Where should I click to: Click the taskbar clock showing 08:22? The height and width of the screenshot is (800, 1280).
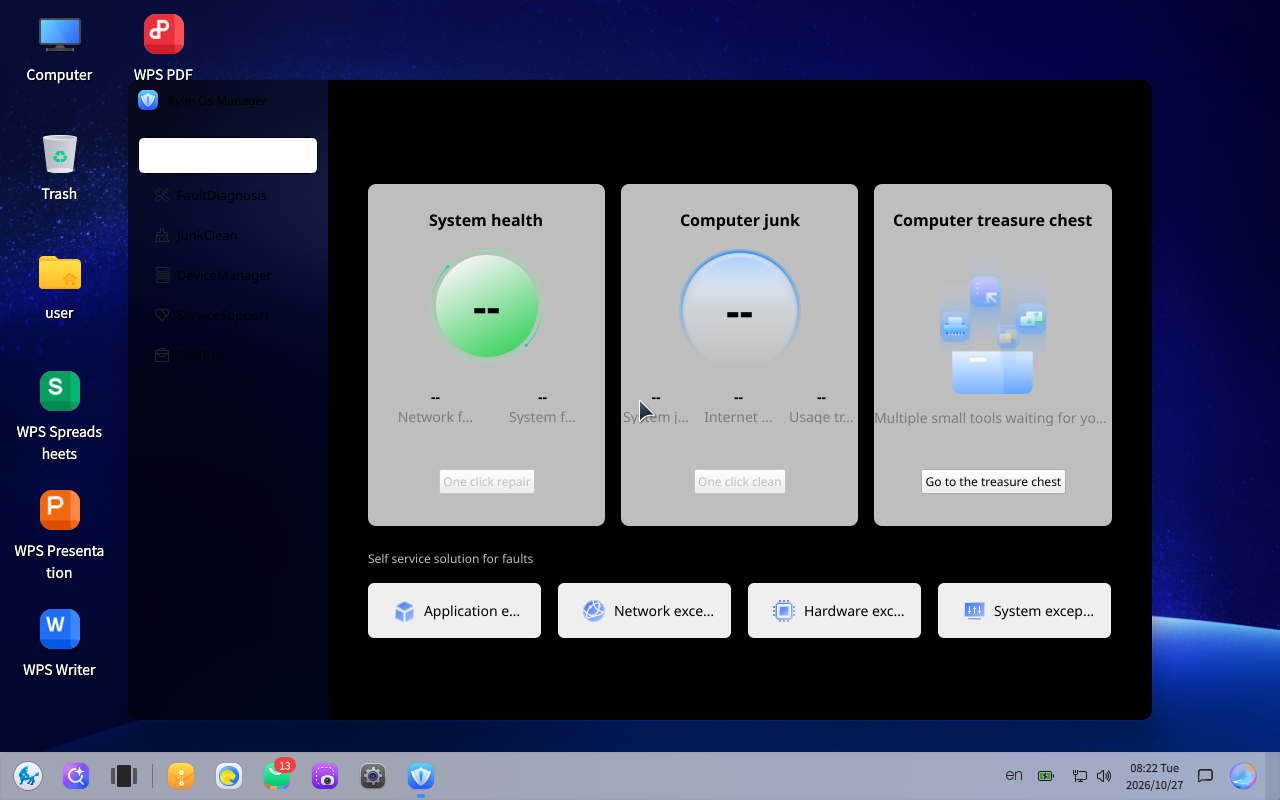pos(1154,776)
